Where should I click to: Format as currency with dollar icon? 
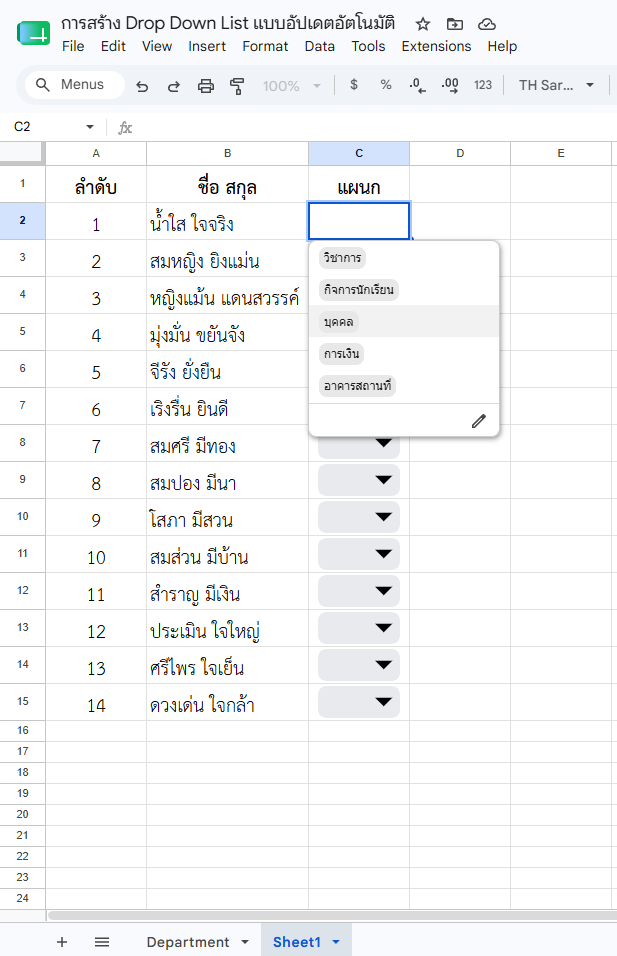point(354,85)
